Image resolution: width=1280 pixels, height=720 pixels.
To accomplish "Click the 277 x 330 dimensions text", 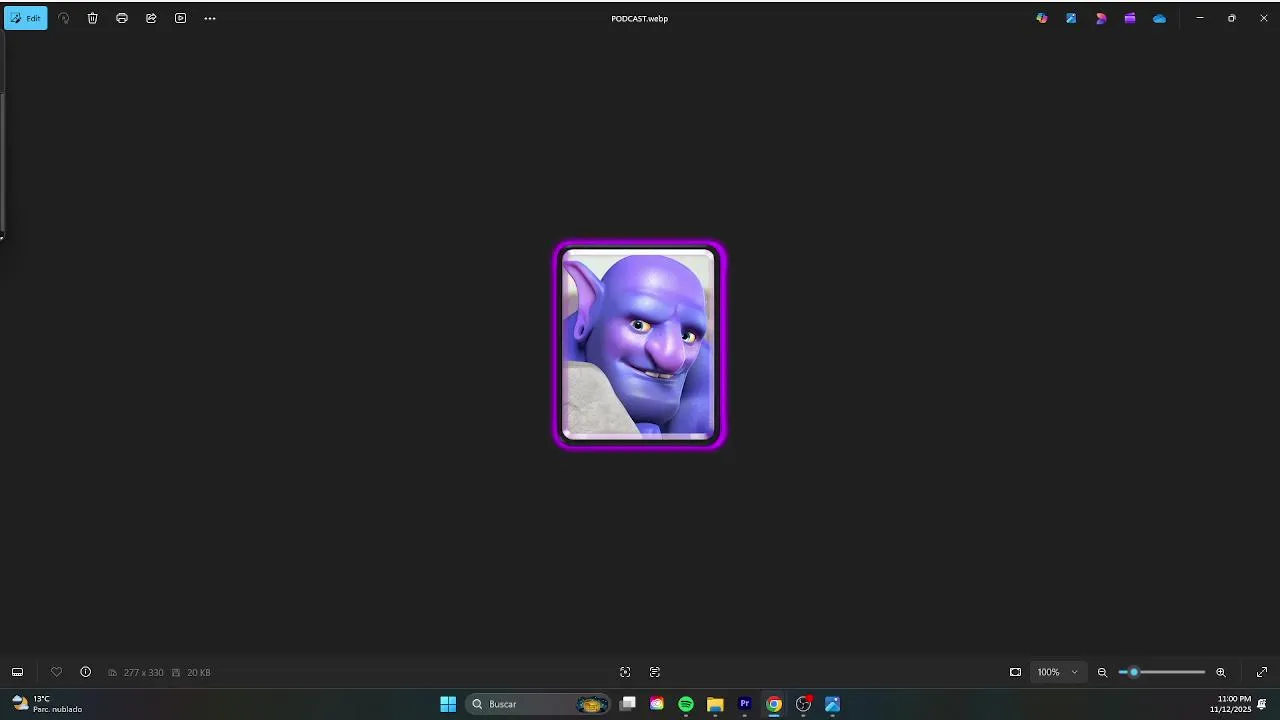I will tap(143, 673).
